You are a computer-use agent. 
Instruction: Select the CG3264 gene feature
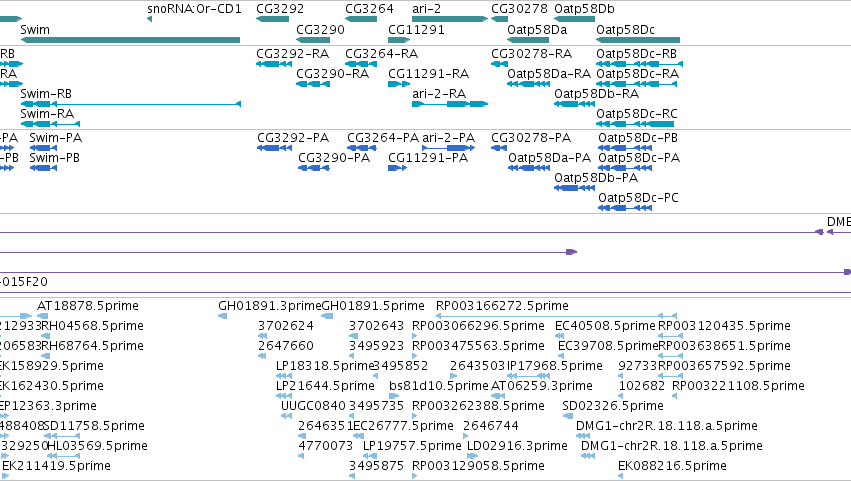point(361,19)
